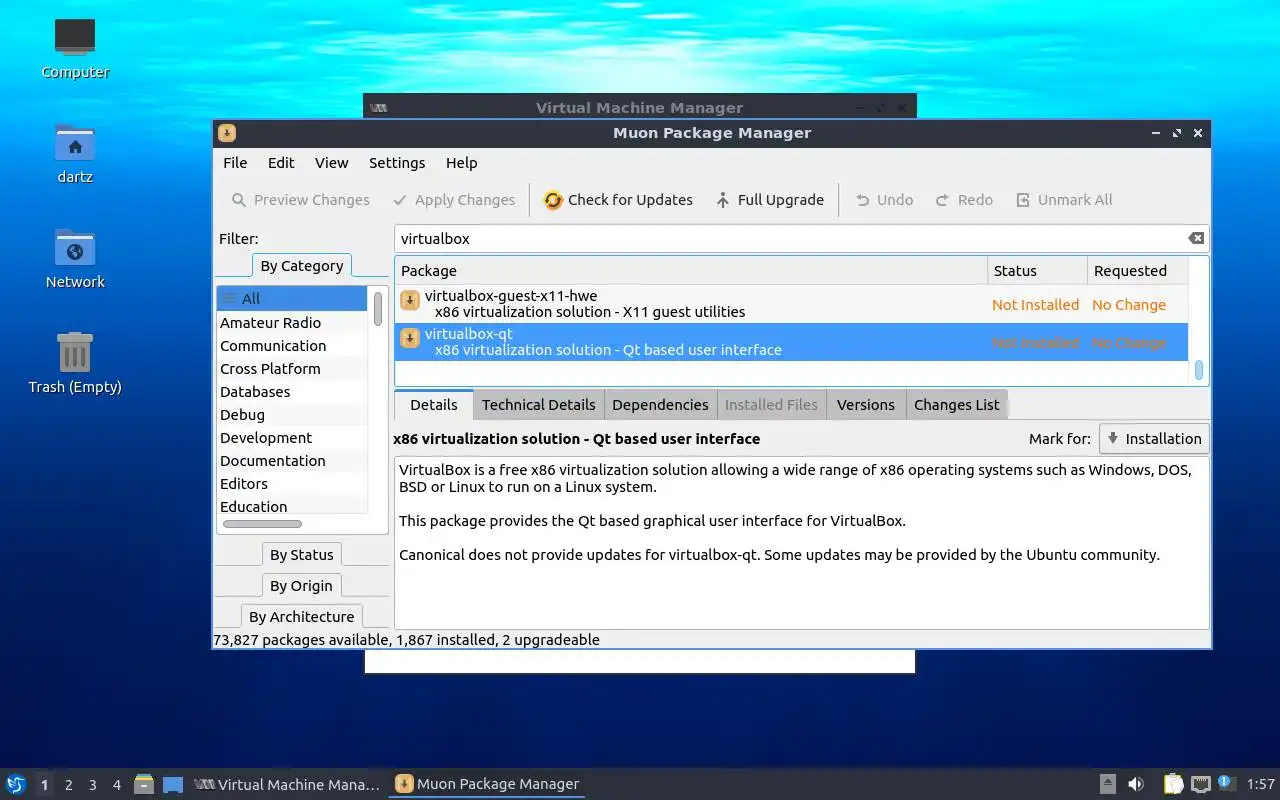Click Check for Updates button
Screen dimensions: 1280x800
click(x=618, y=200)
